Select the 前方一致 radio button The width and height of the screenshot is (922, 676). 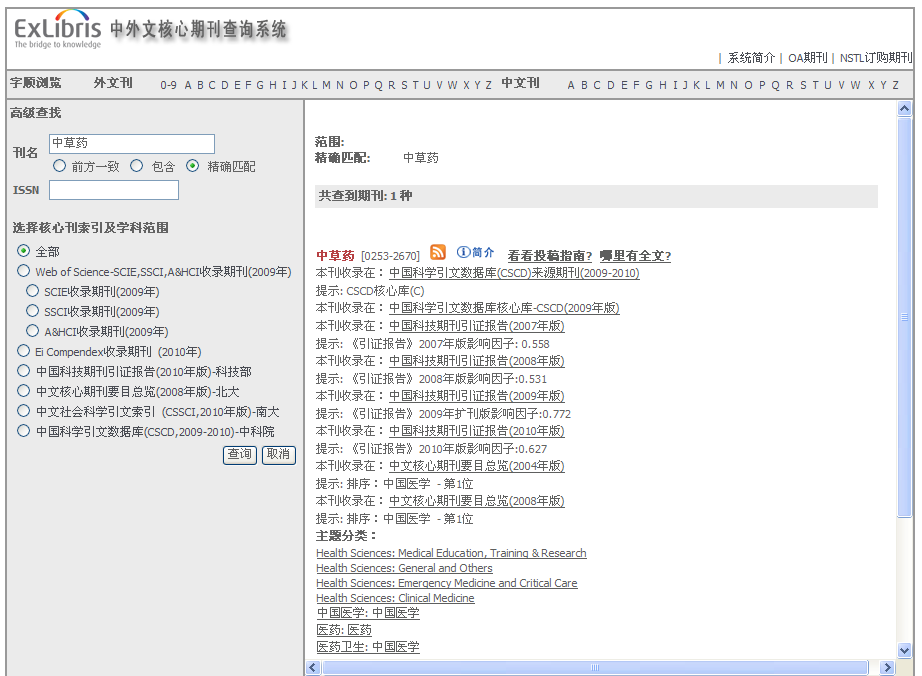59,166
